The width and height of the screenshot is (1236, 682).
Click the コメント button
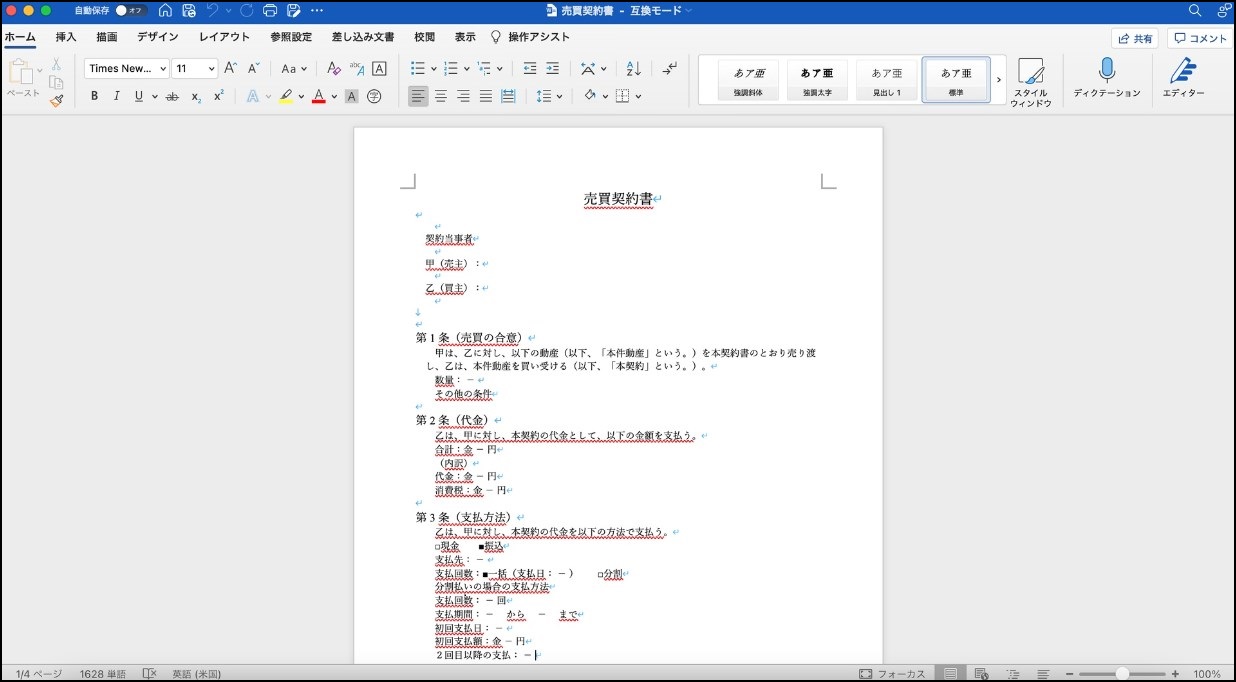pos(1200,38)
